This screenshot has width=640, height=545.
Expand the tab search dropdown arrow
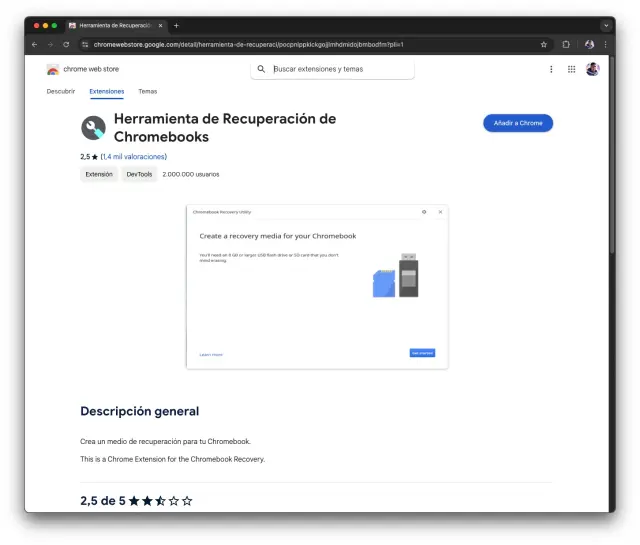coord(605,25)
